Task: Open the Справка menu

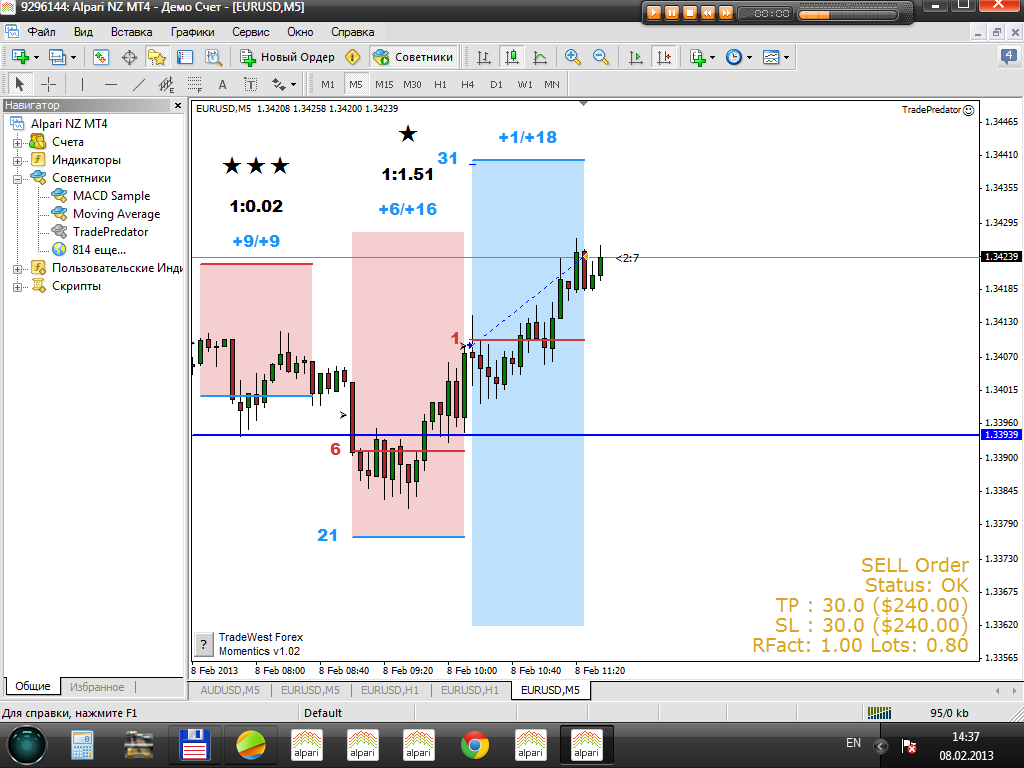Action: pyautogui.click(x=353, y=31)
